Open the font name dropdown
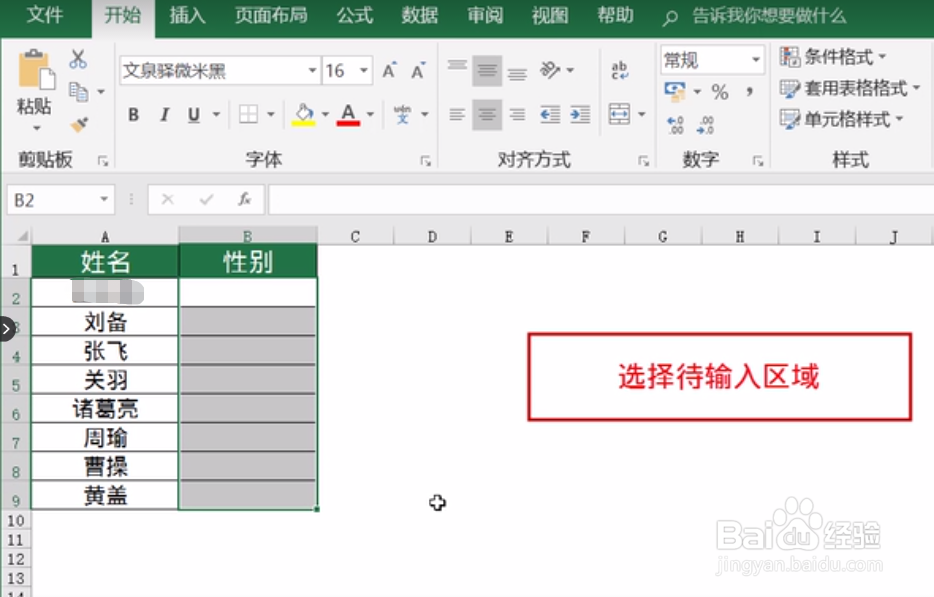The height and width of the screenshot is (597, 934). (x=311, y=70)
